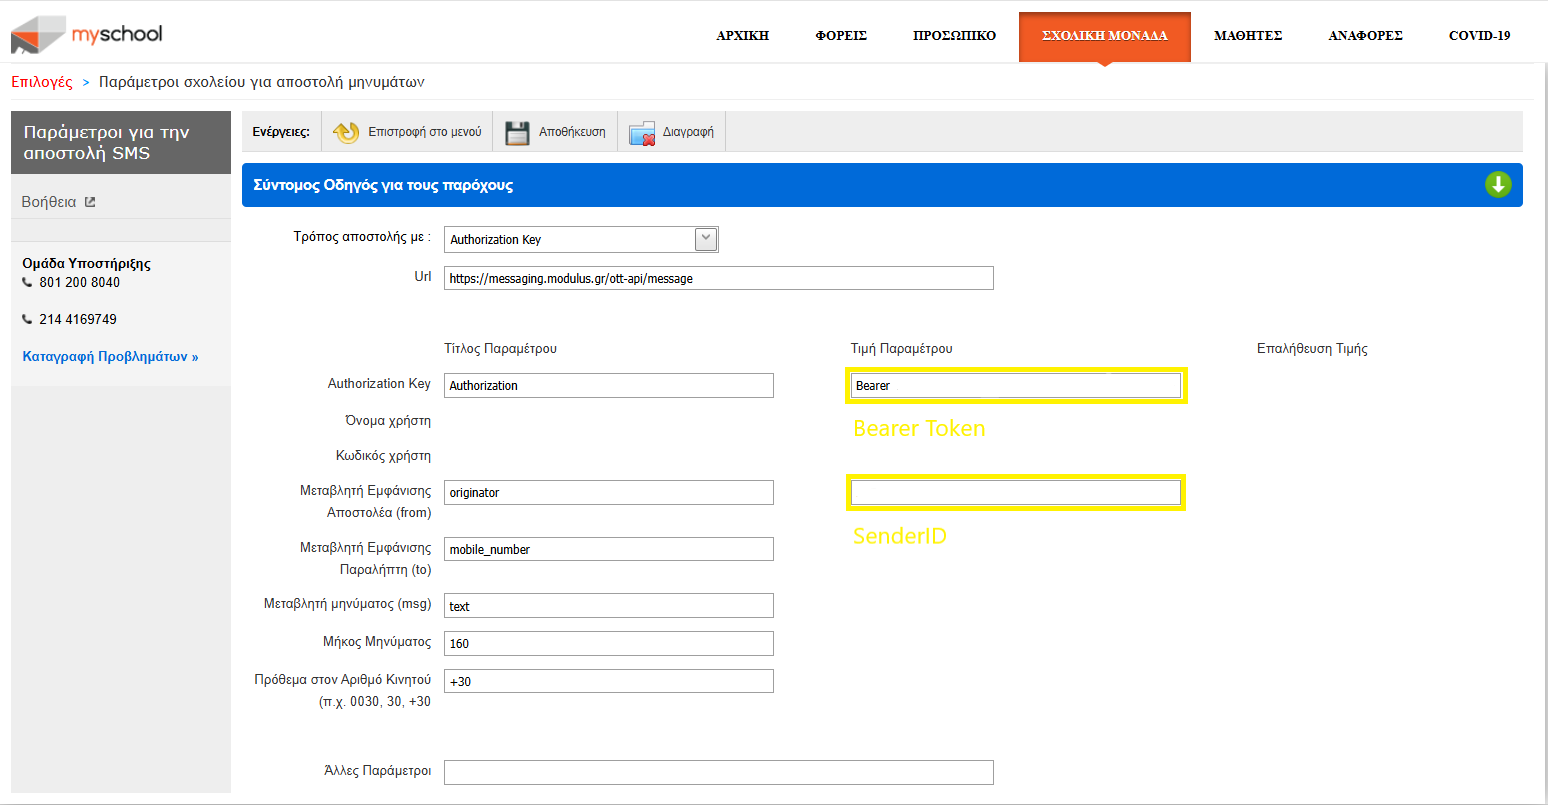
Task: Click the Bearer token value field
Action: [x=1015, y=385]
